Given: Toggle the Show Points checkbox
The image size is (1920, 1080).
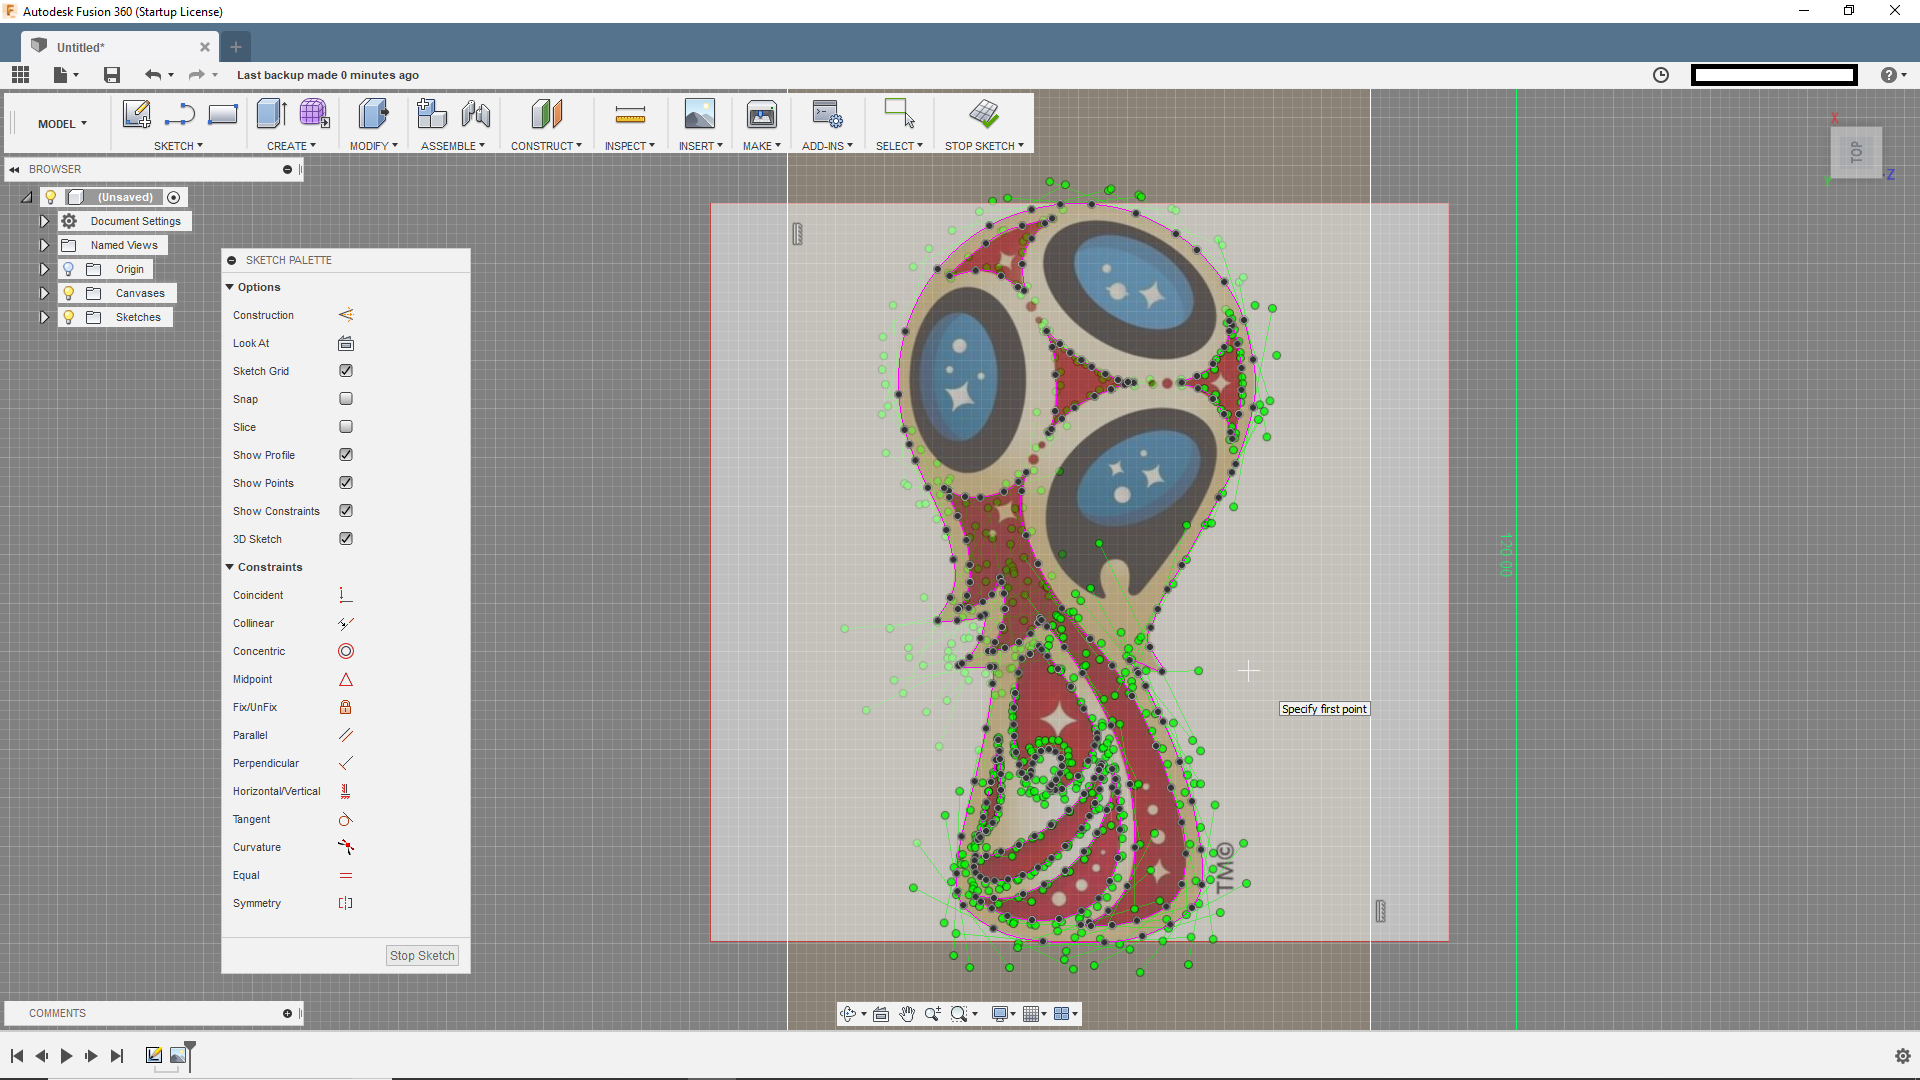Looking at the screenshot, I should click(x=346, y=483).
